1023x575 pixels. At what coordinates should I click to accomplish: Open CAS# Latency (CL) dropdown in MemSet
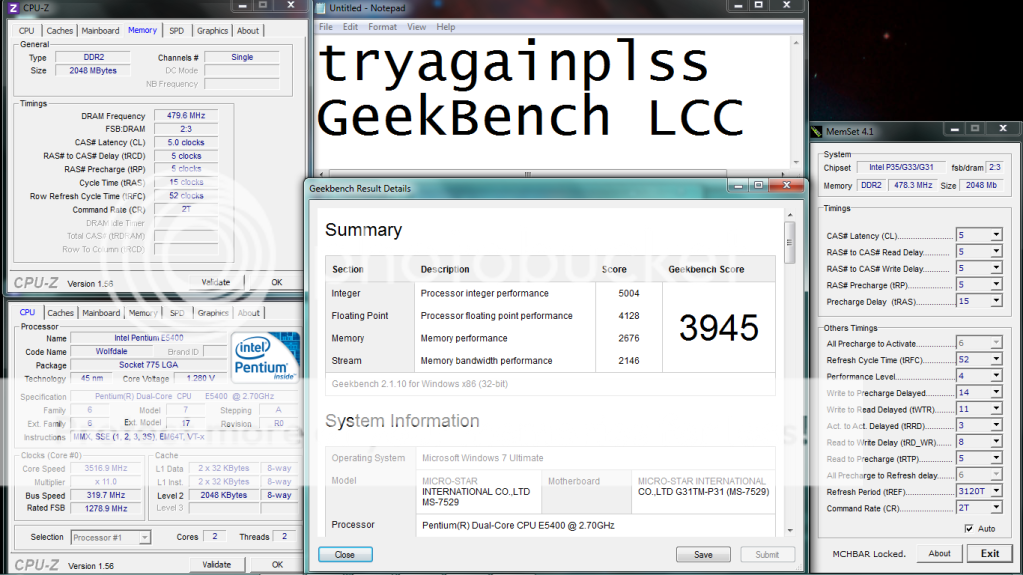point(996,235)
